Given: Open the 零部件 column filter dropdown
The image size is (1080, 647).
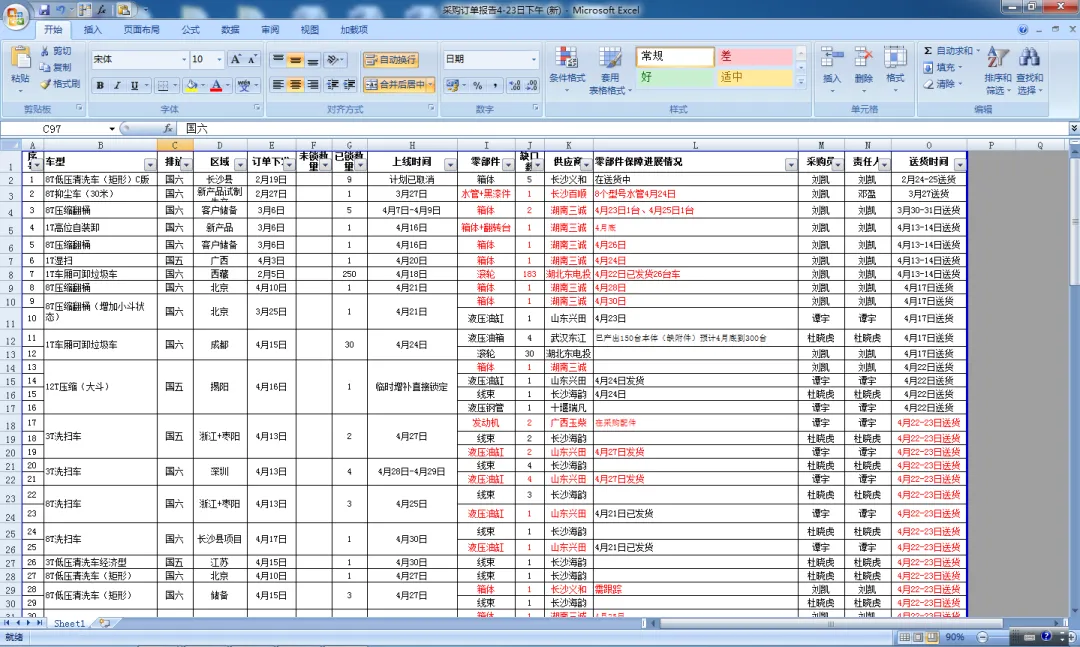Looking at the screenshot, I should pos(508,165).
